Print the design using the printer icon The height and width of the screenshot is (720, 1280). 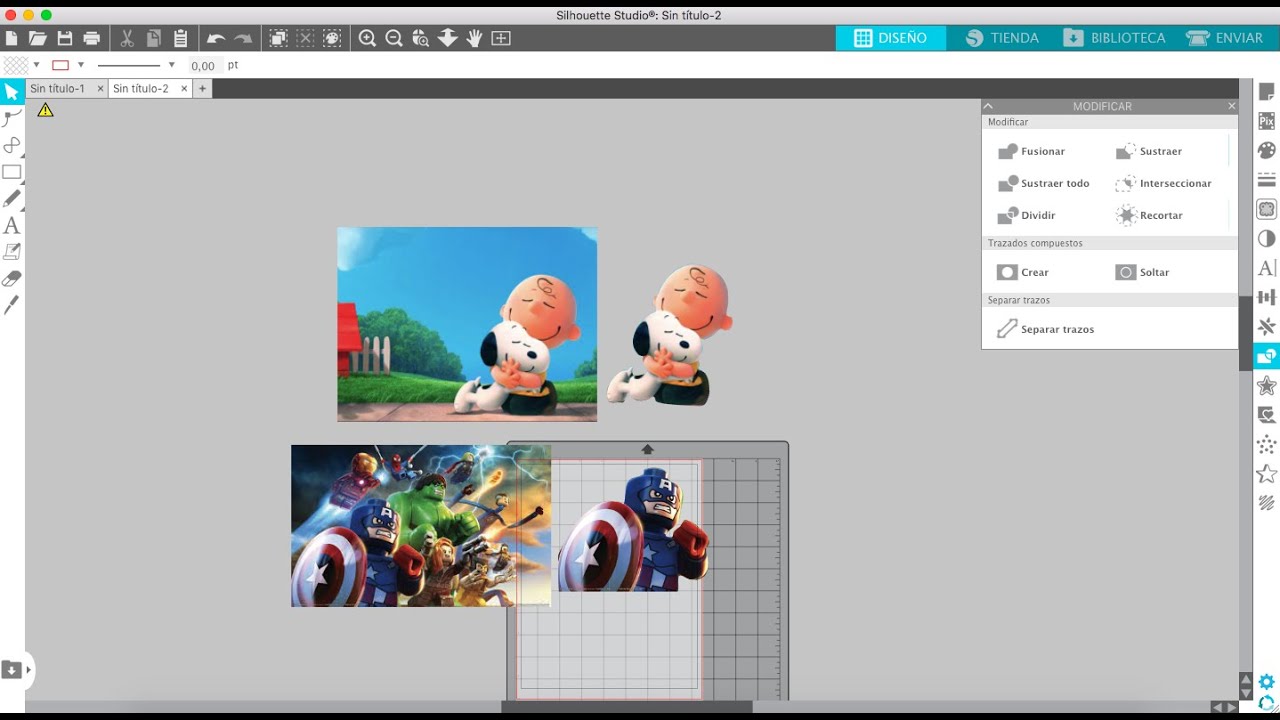click(x=92, y=38)
